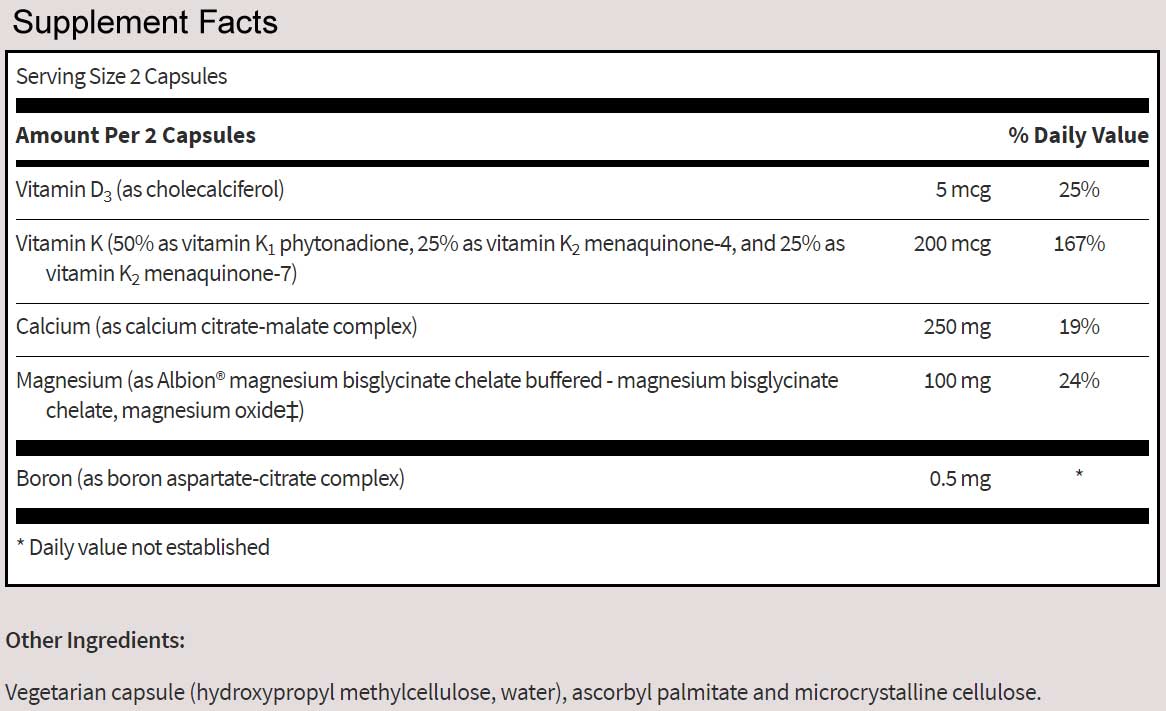Select the Serving Size 2 Capsules text
The height and width of the screenshot is (711, 1166).
[x=122, y=77]
